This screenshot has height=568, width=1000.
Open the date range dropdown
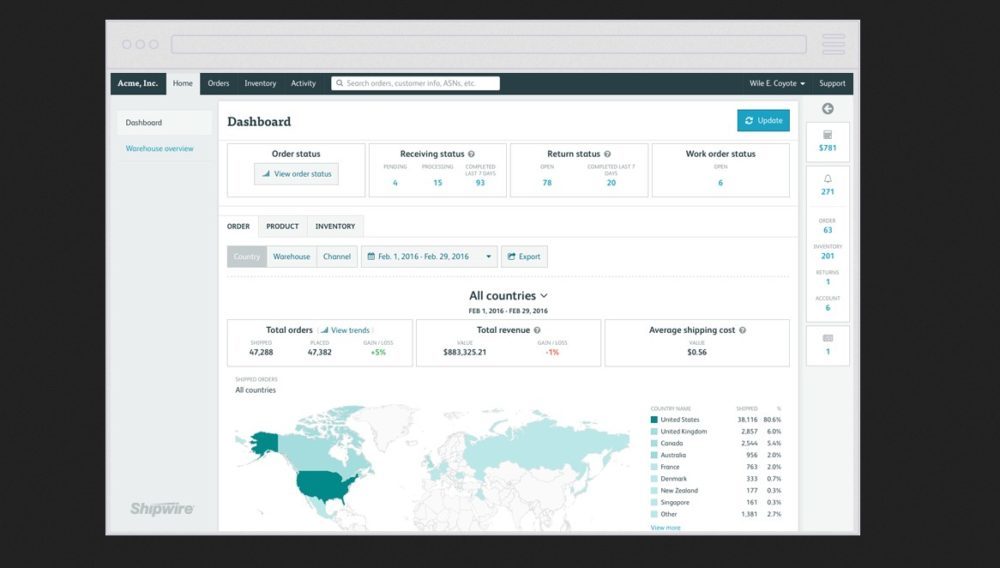[428, 257]
